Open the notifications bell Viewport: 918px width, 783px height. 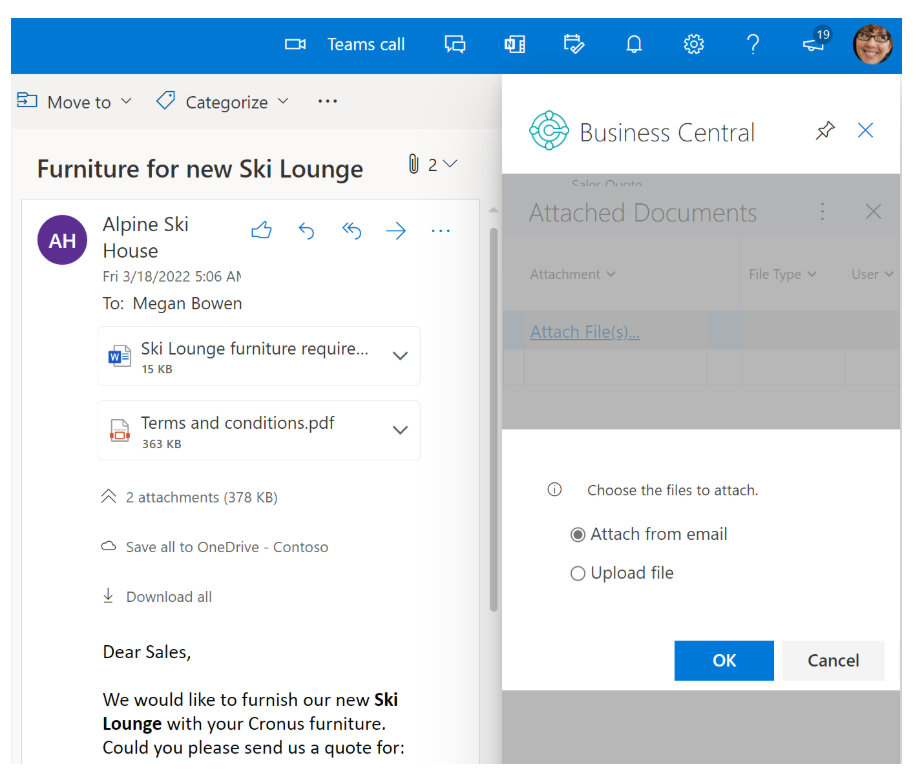click(634, 45)
